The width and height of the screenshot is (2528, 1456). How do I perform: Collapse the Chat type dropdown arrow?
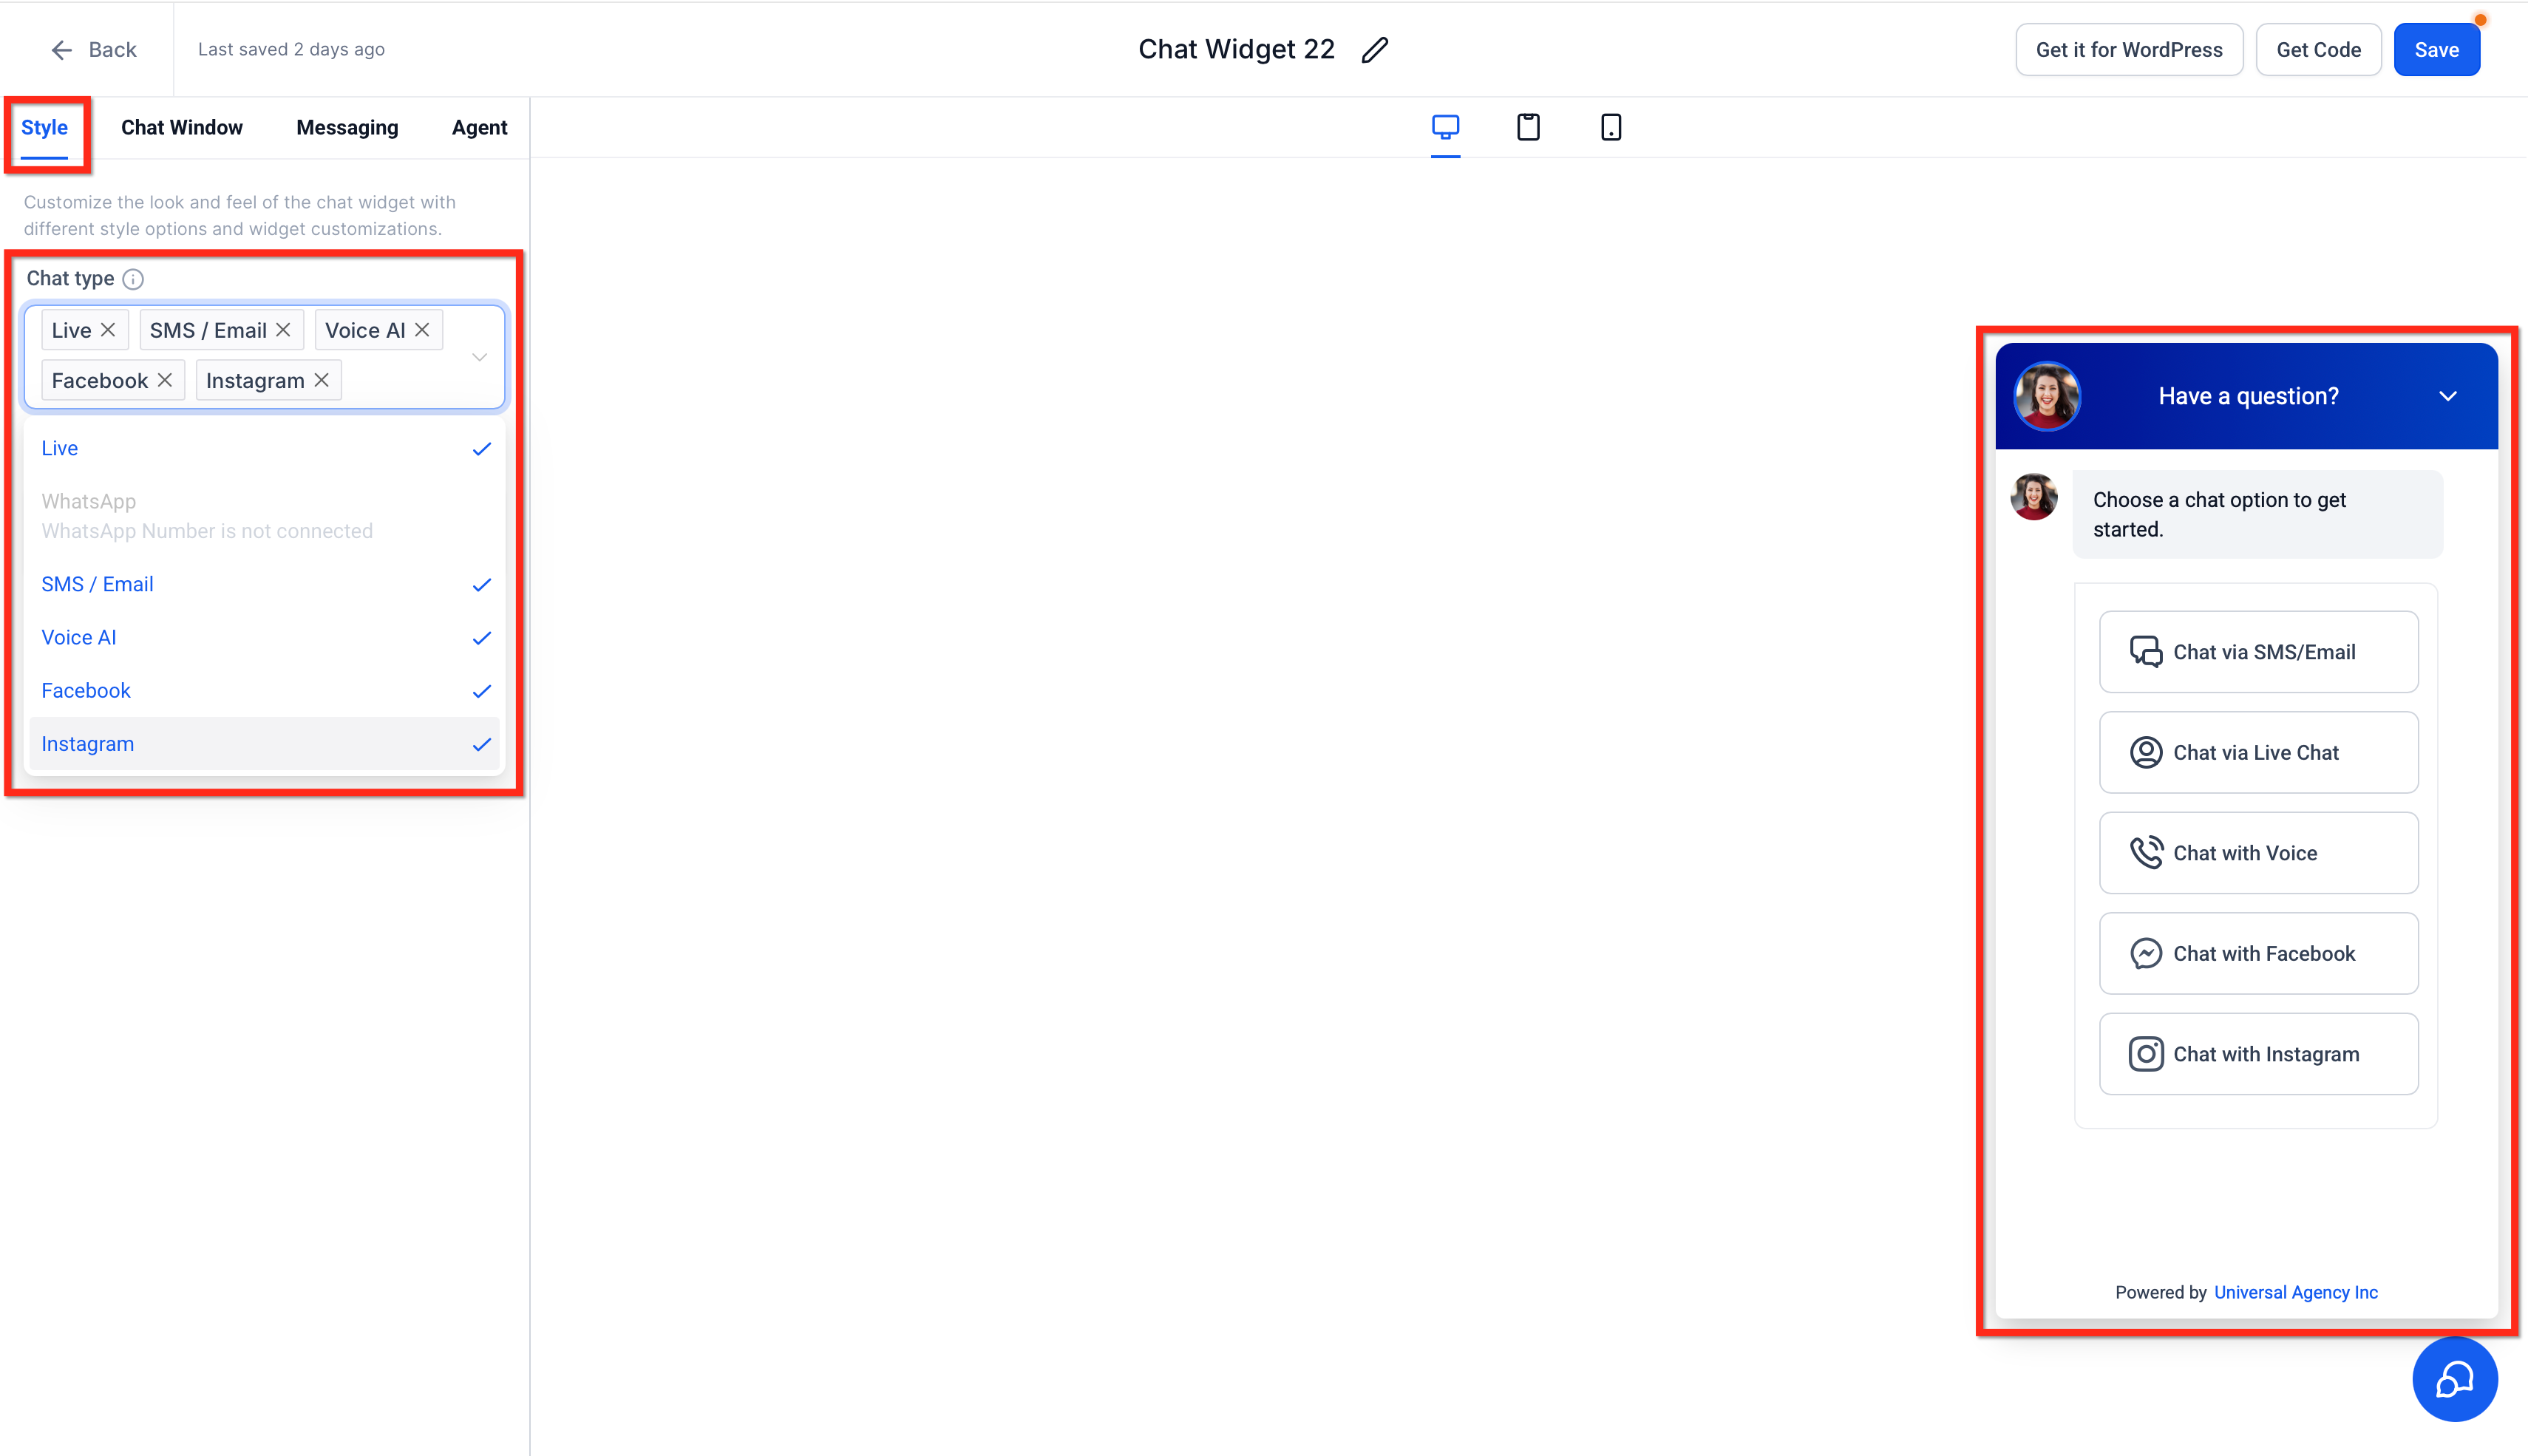pos(480,357)
